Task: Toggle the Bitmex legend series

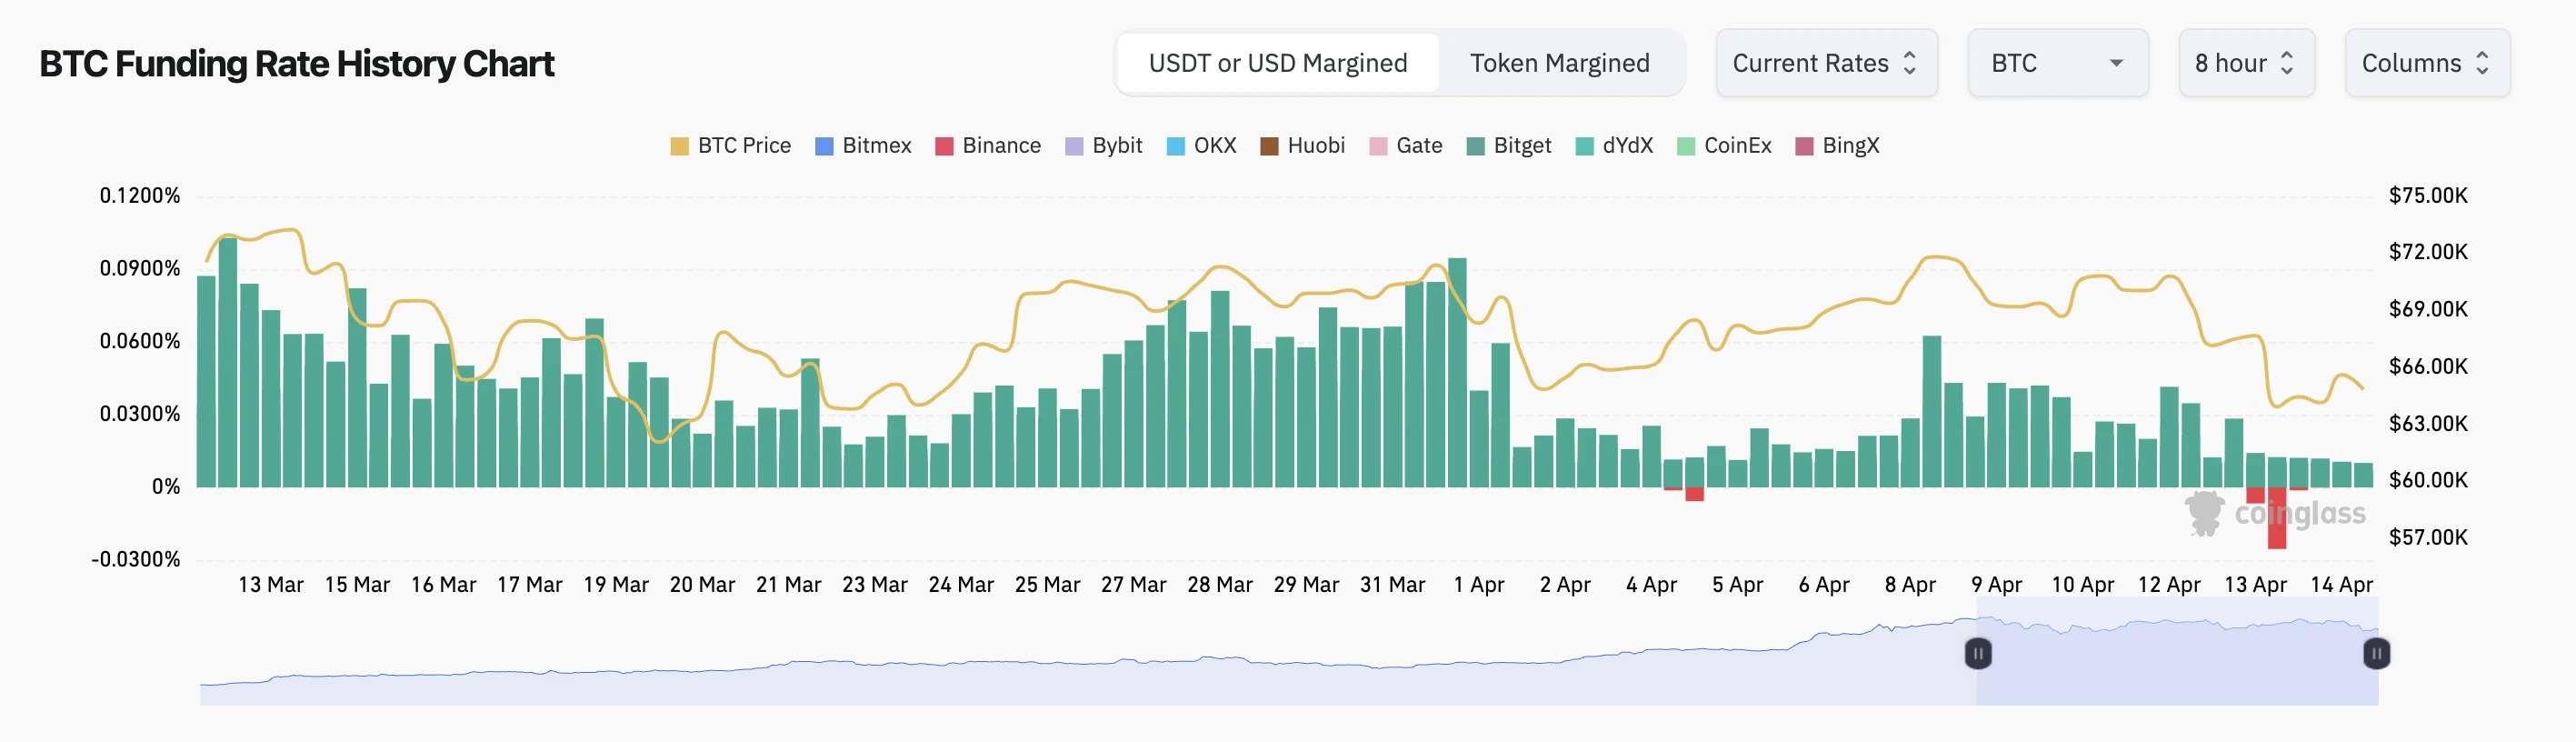Action: (863, 146)
